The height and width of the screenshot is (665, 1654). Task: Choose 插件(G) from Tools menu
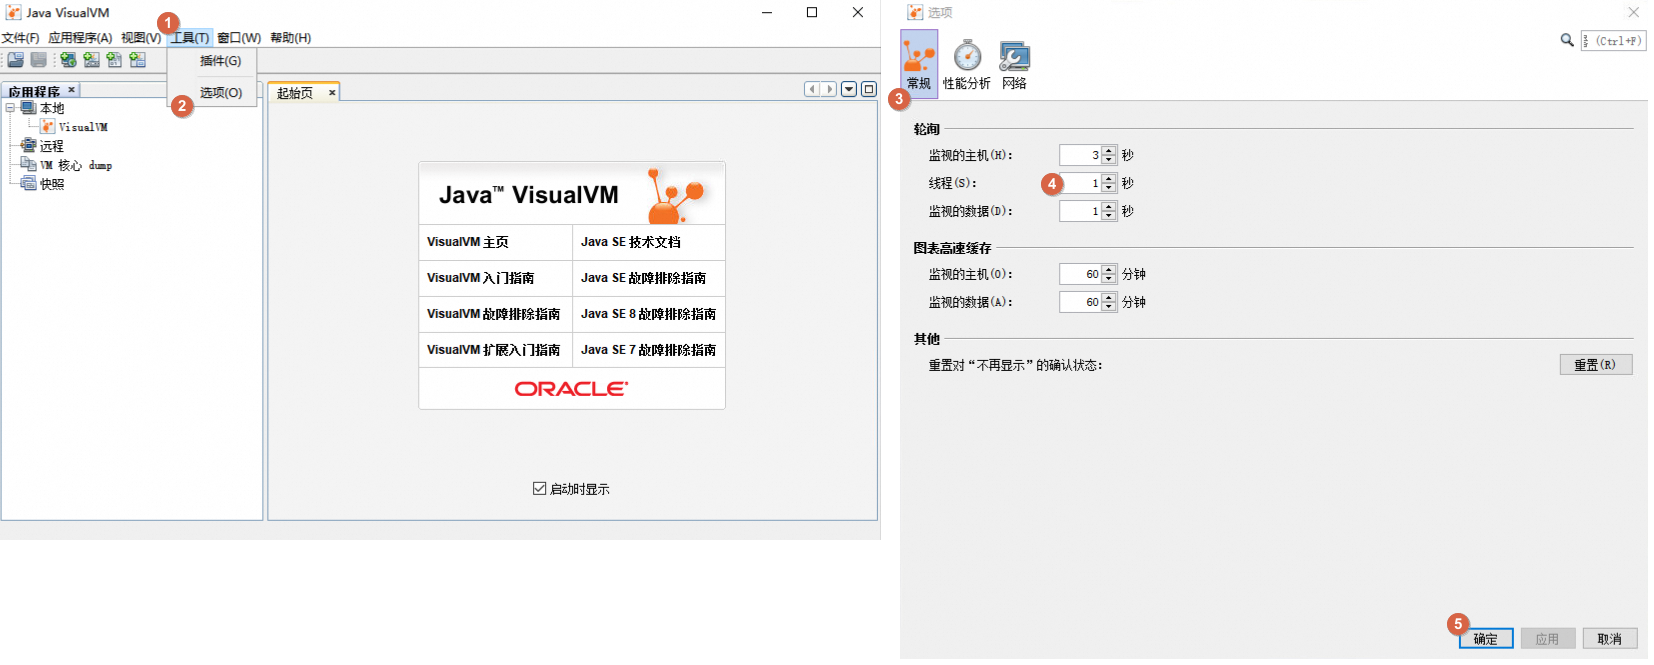click(x=212, y=61)
